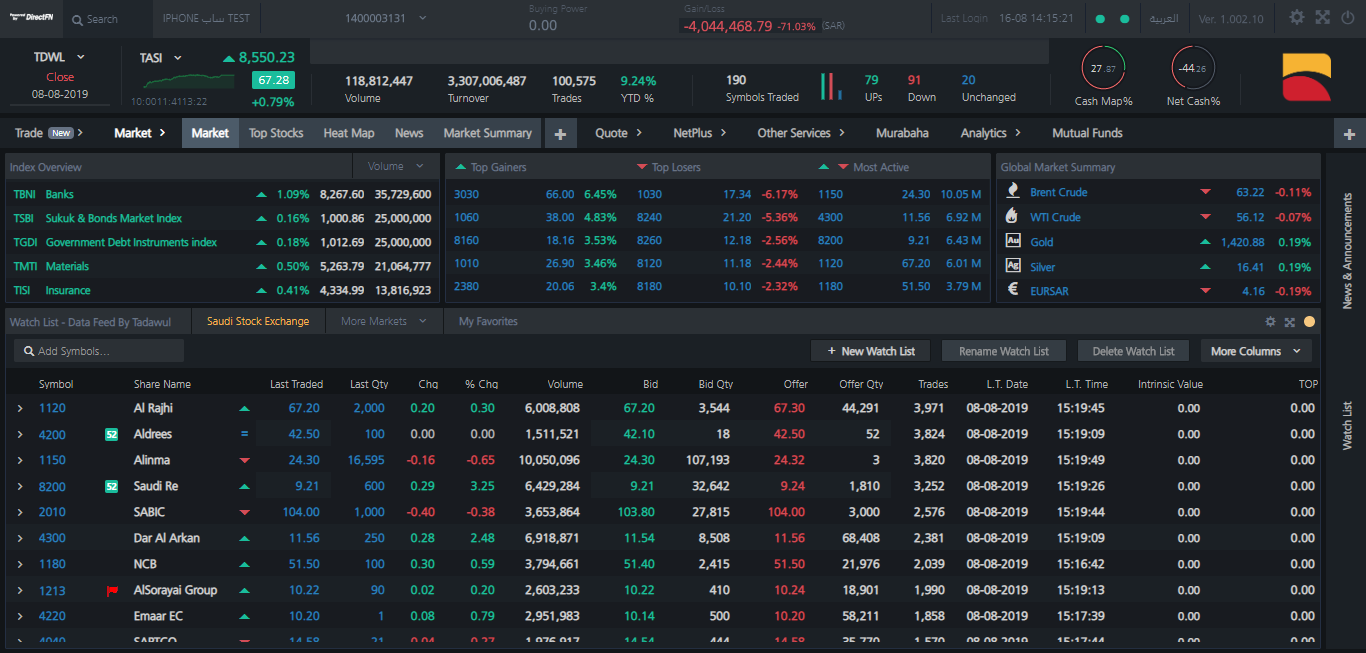The image size is (1366, 653).
Task: Click the Brent Crude oil icon
Action: [1012, 192]
